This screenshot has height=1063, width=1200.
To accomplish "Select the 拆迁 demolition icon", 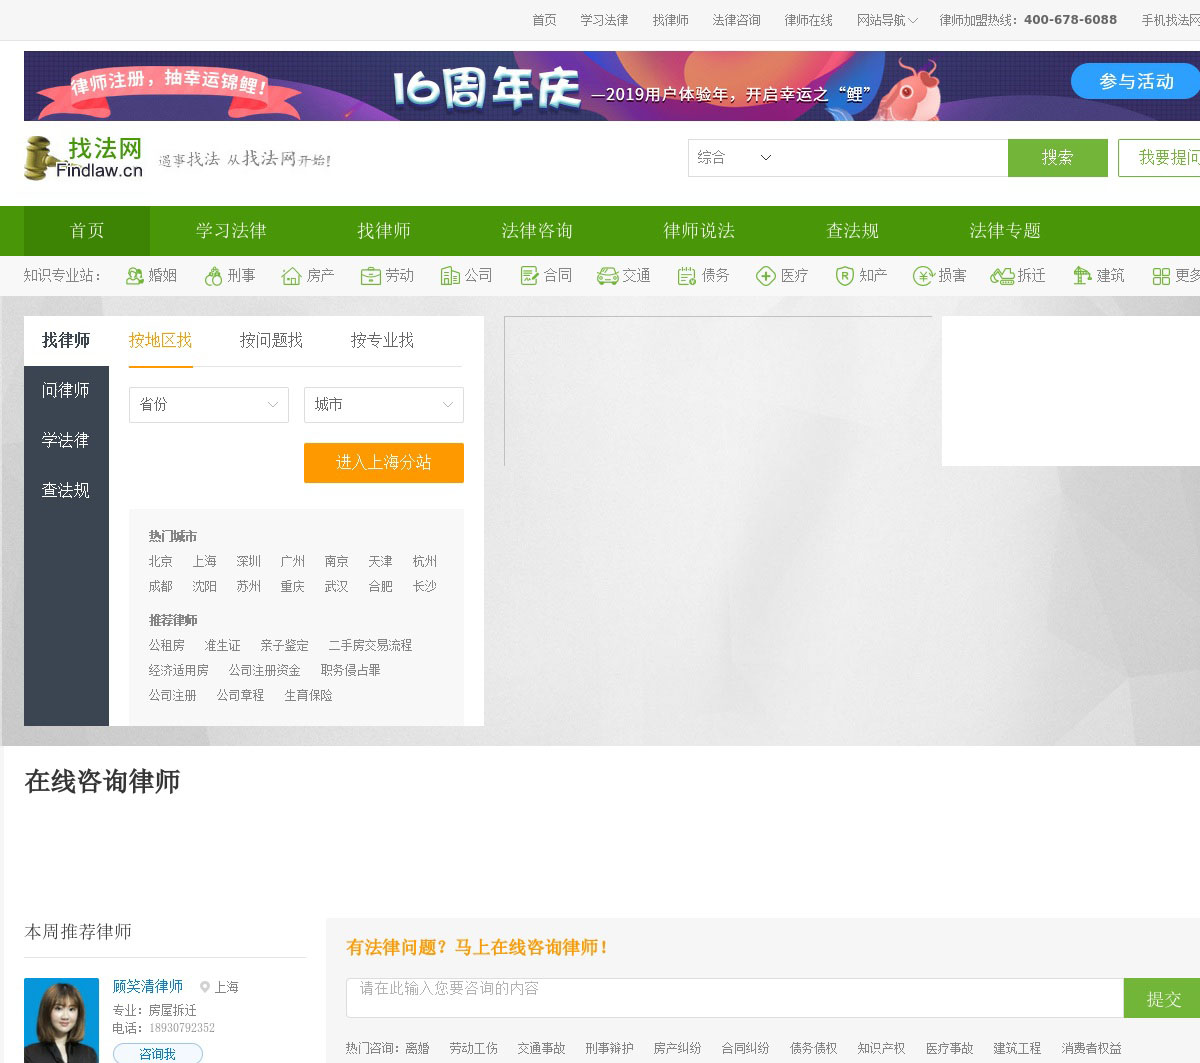I will [1002, 276].
